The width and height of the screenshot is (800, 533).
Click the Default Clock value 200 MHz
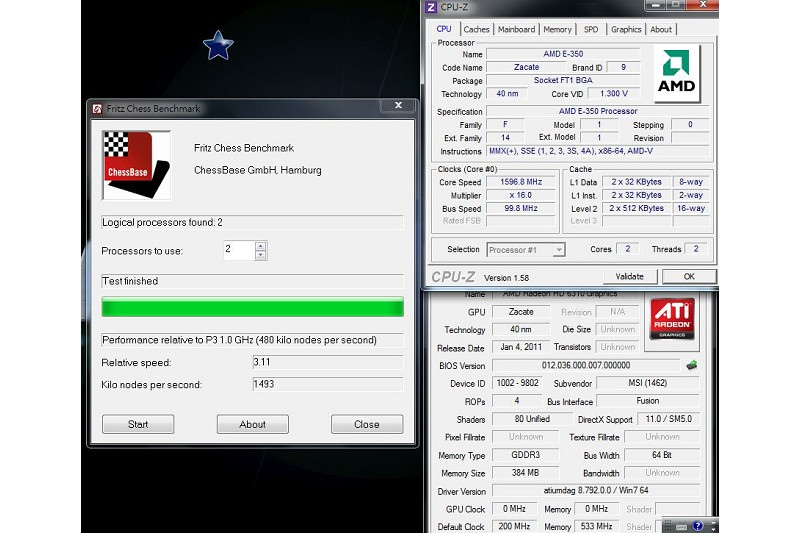pos(514,526)
